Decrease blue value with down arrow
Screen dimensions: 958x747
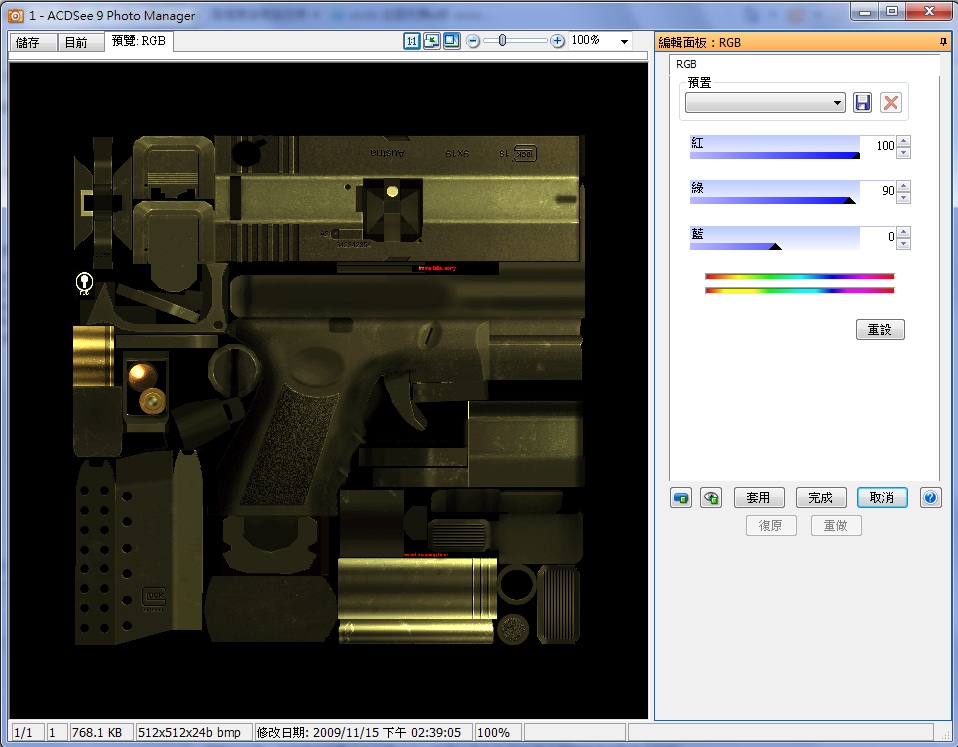point(904,244)
